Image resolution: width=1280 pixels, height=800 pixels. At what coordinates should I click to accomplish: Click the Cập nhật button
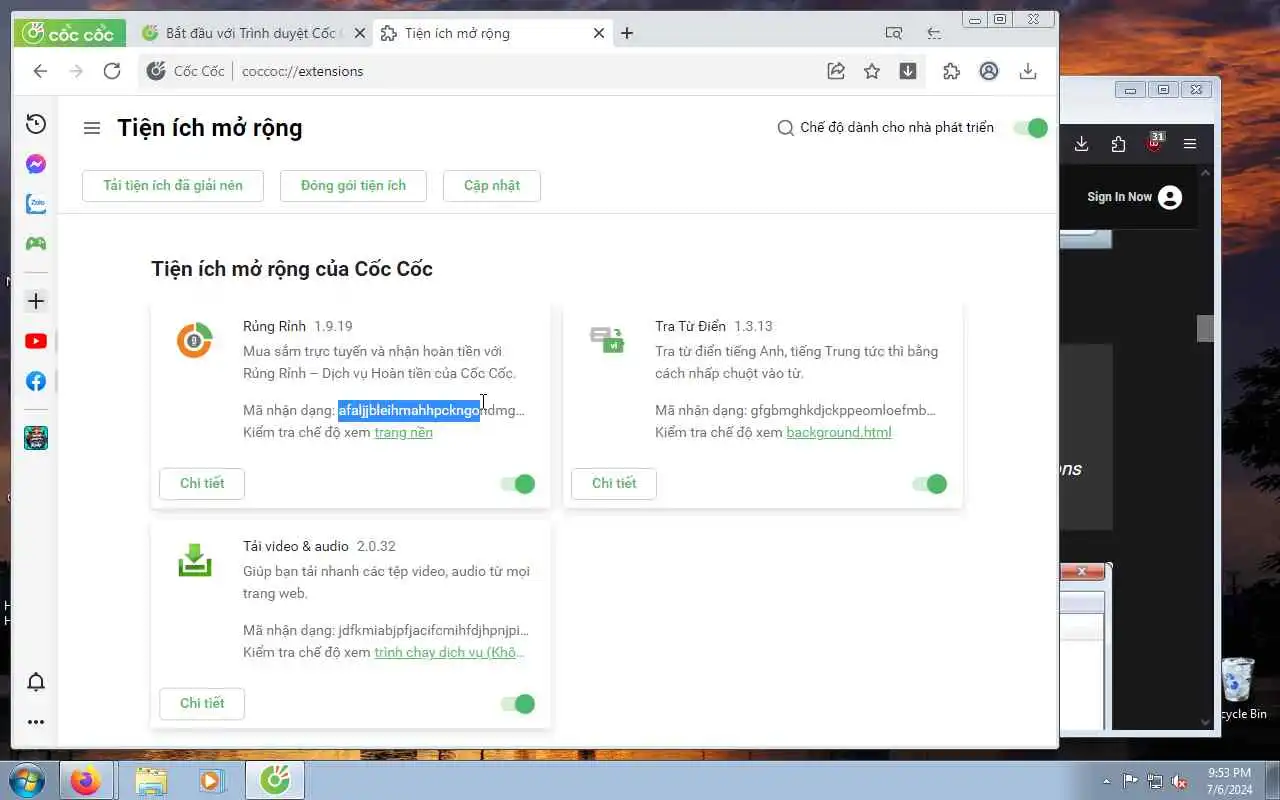tap(492, 185)
